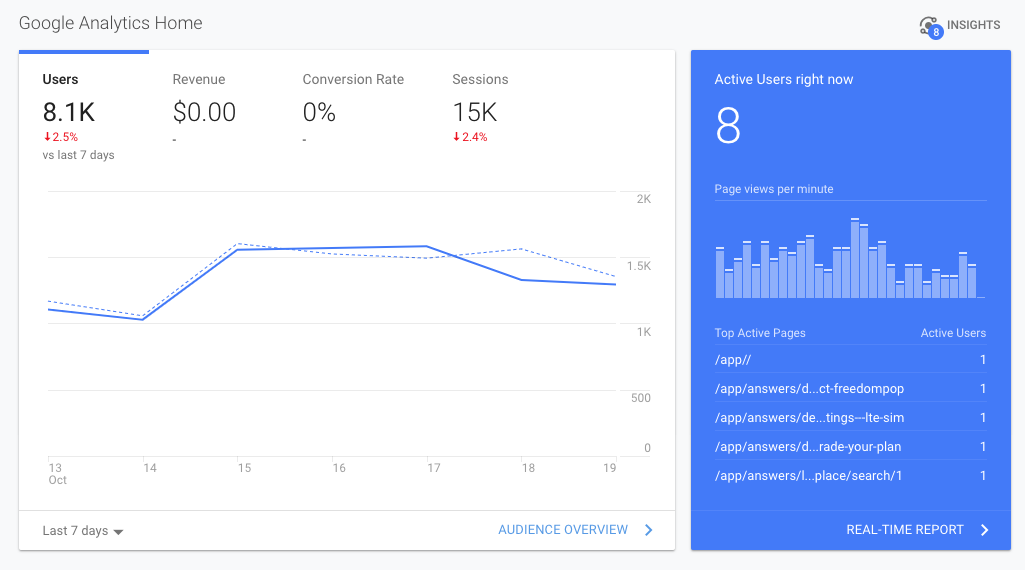The image size is (1025, 570).
Task: Click the vs last 7 days text
Action: pyautogui.click(x=78, y=155)
